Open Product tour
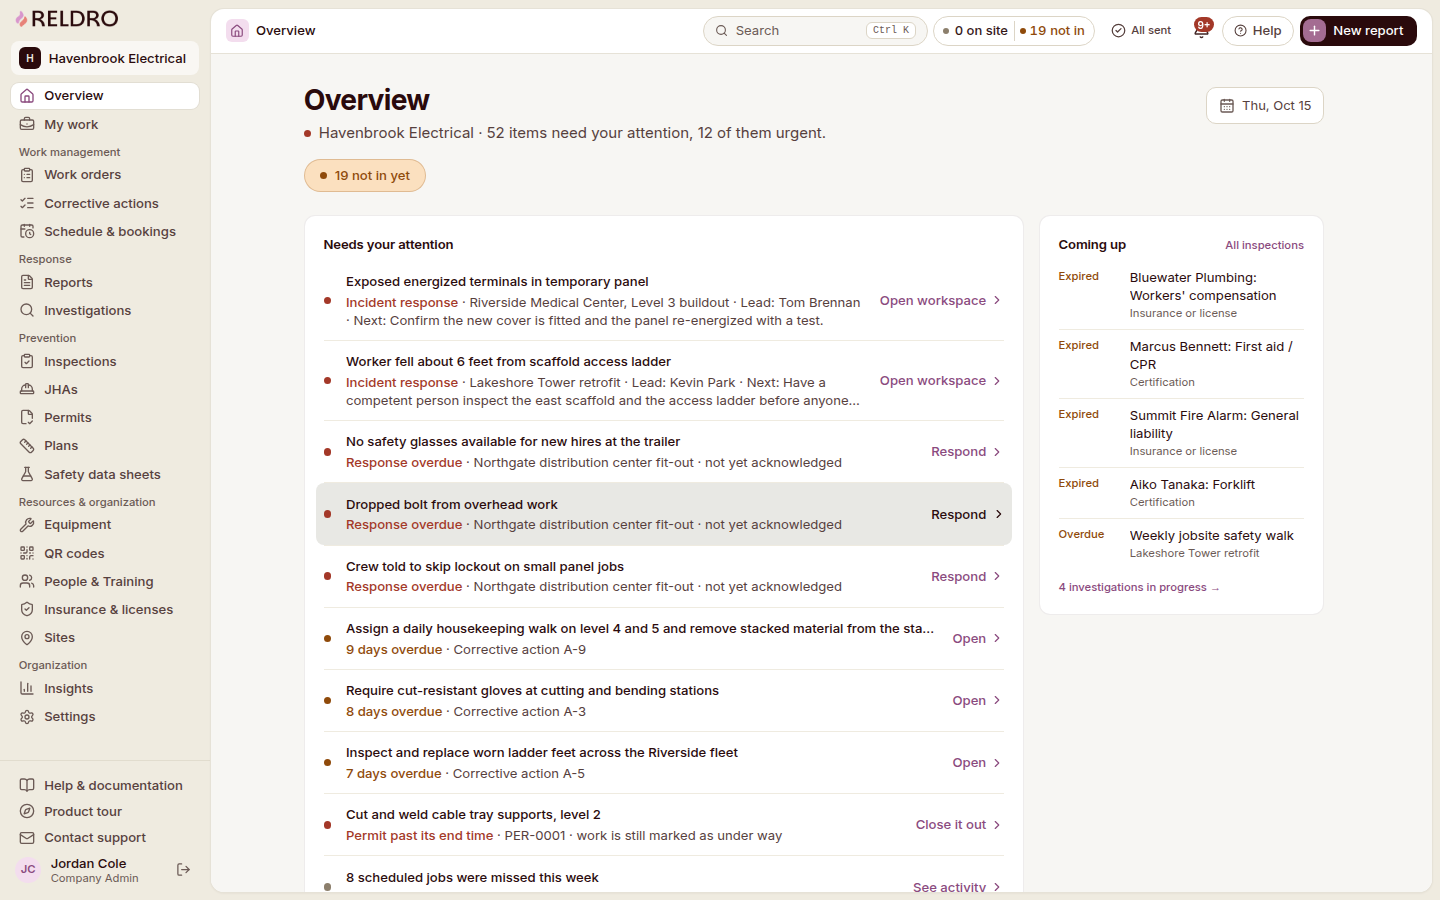This screenshot has width=1440, height=900. [105, 811]
